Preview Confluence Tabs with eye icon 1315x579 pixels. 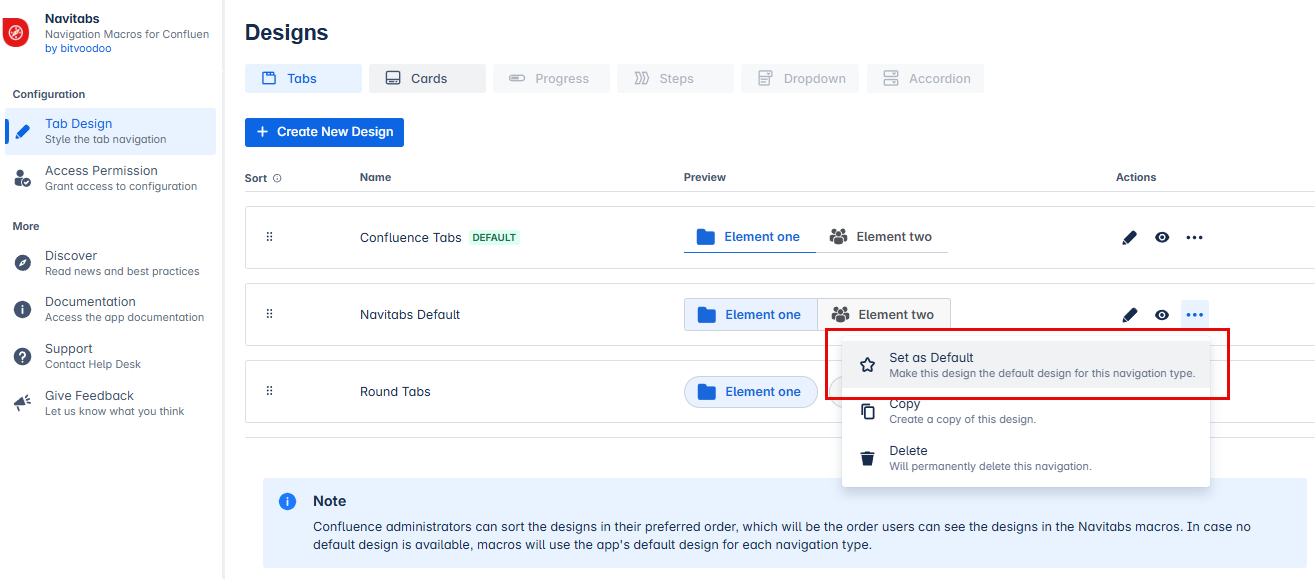1161,238
